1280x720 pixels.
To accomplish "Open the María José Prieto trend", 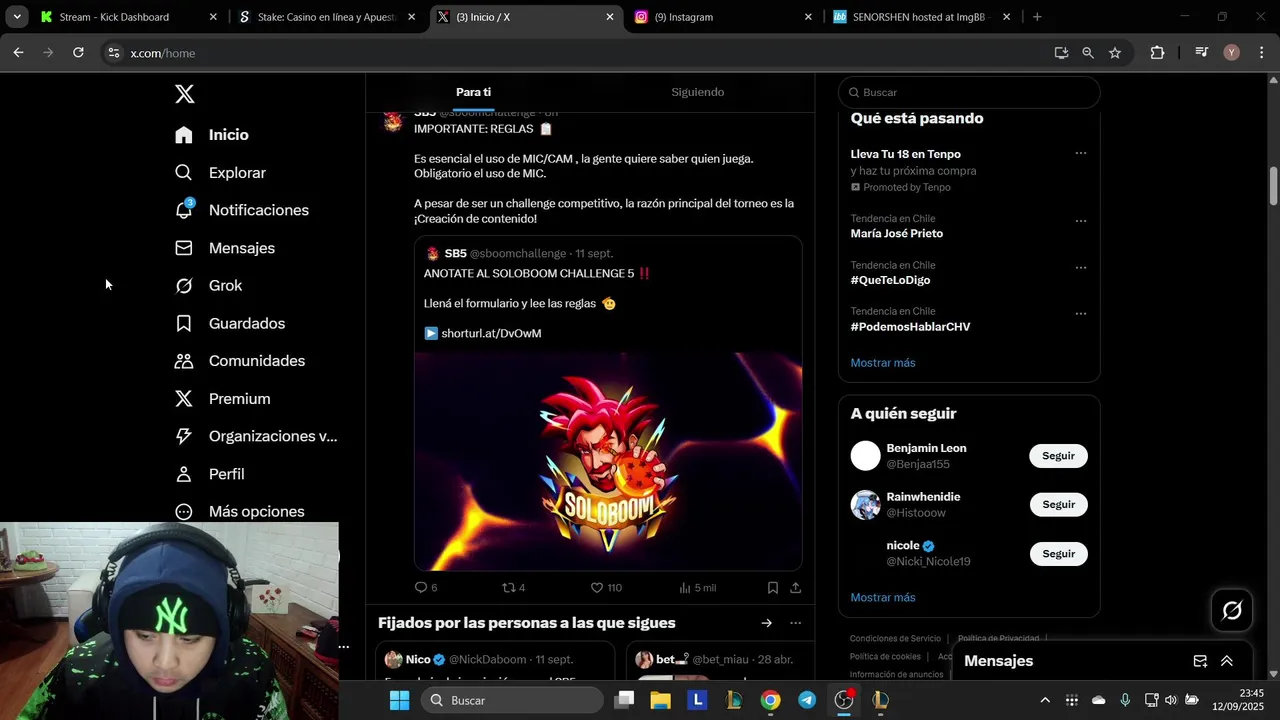I will (897, 234).
